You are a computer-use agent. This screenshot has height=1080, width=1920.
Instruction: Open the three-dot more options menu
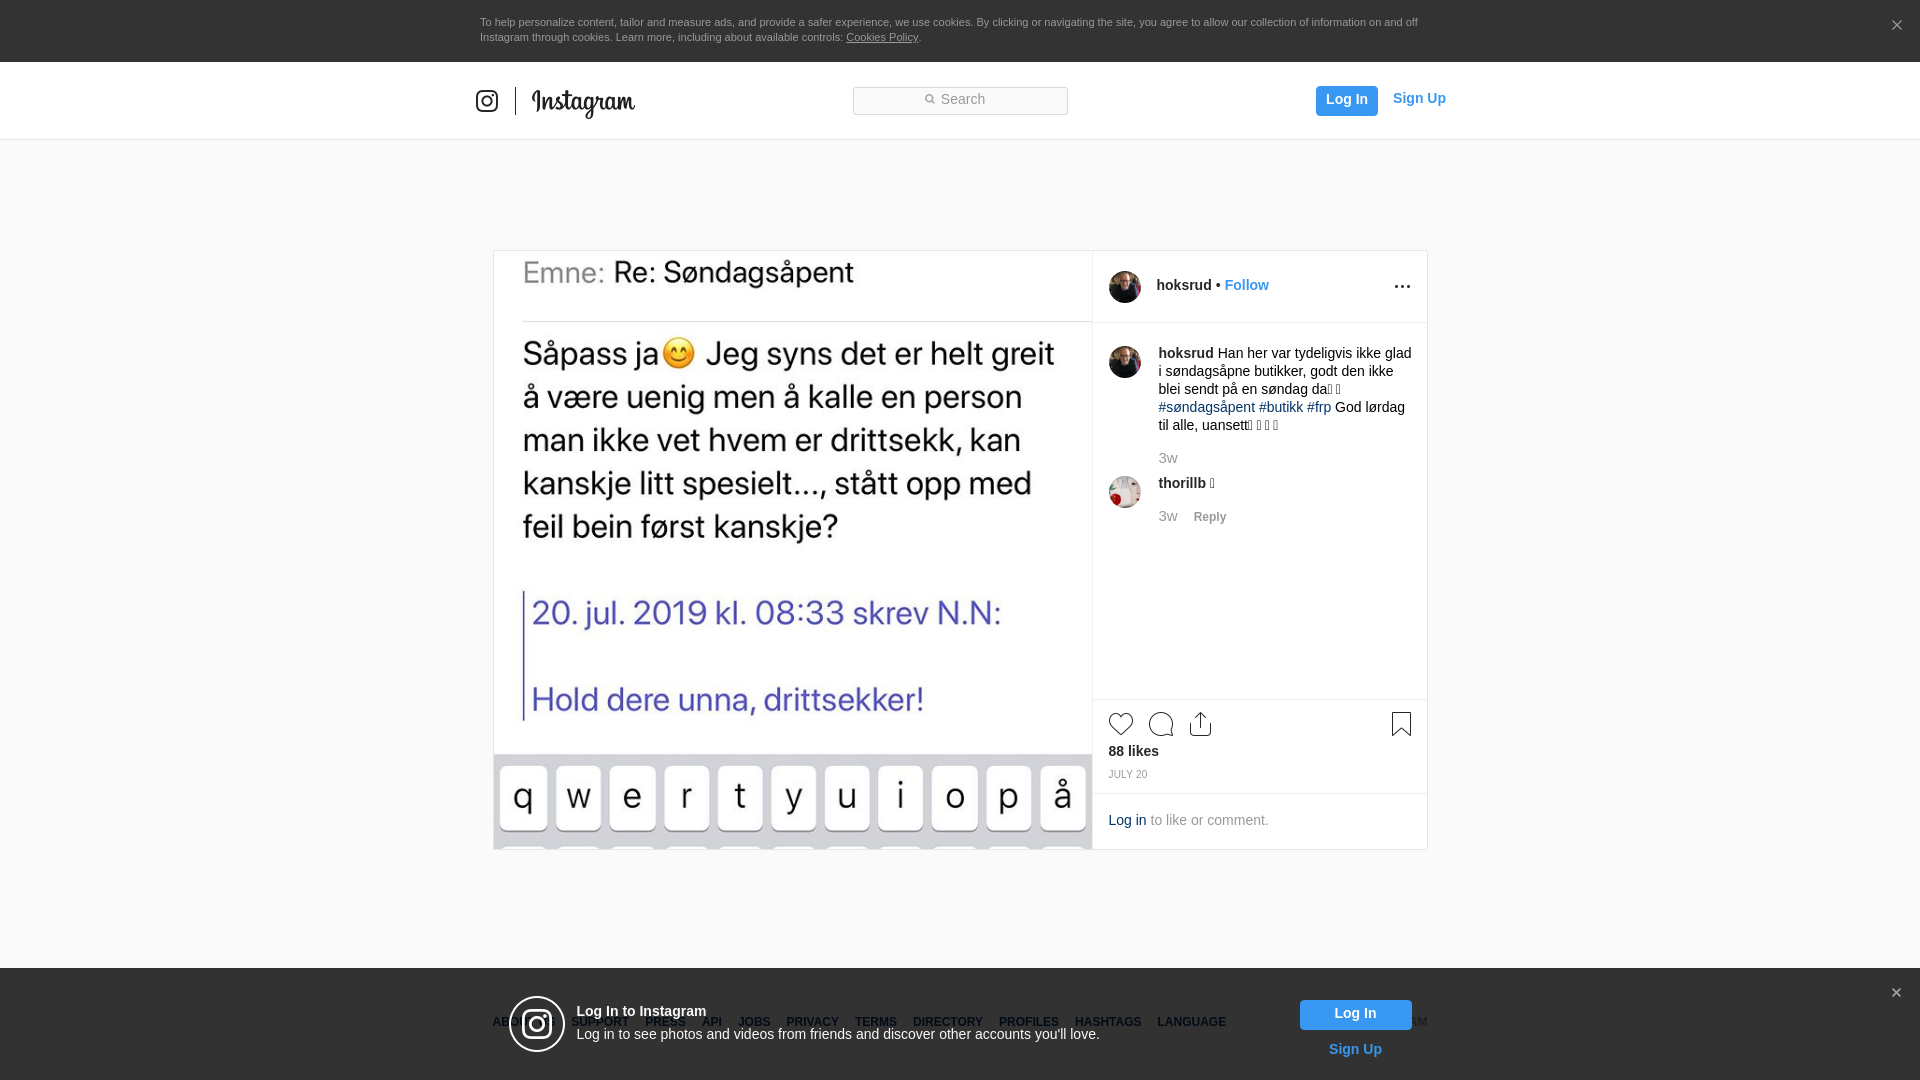(x=1402, y=287)
